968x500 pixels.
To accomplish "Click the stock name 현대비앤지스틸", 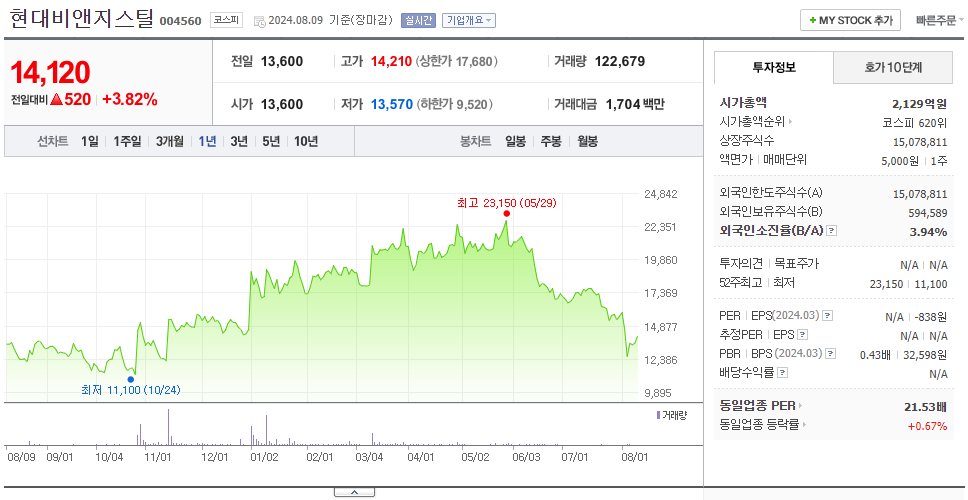I will tap(81, 18).
